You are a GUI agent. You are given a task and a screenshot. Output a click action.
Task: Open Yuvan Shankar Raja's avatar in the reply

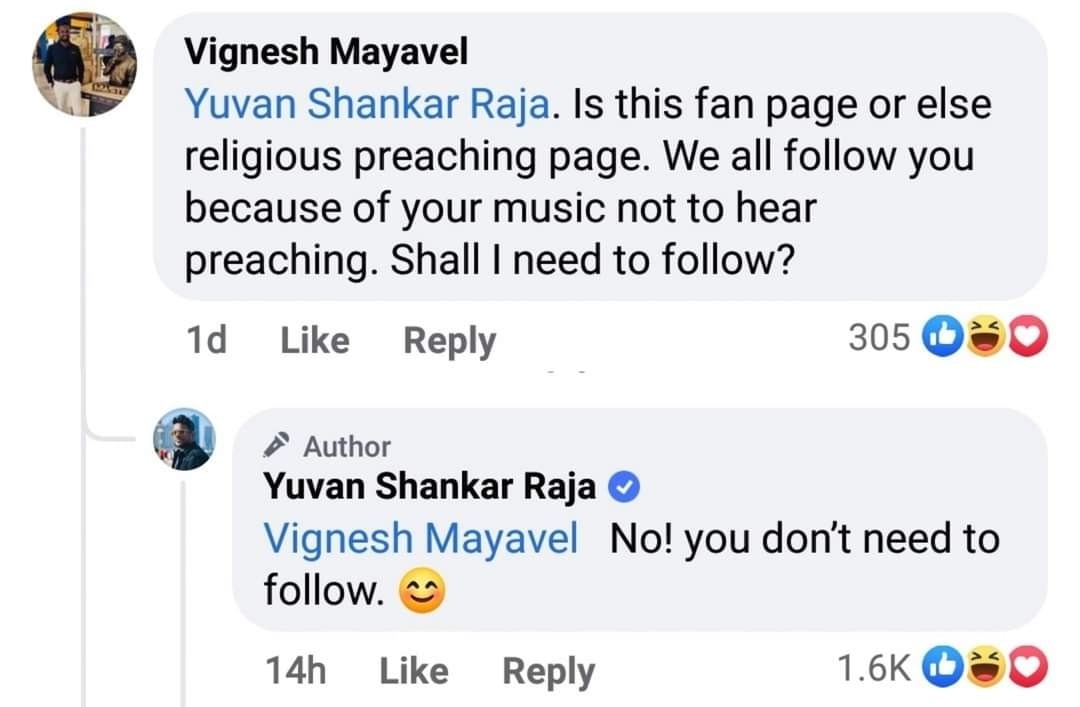pos(183,440)
